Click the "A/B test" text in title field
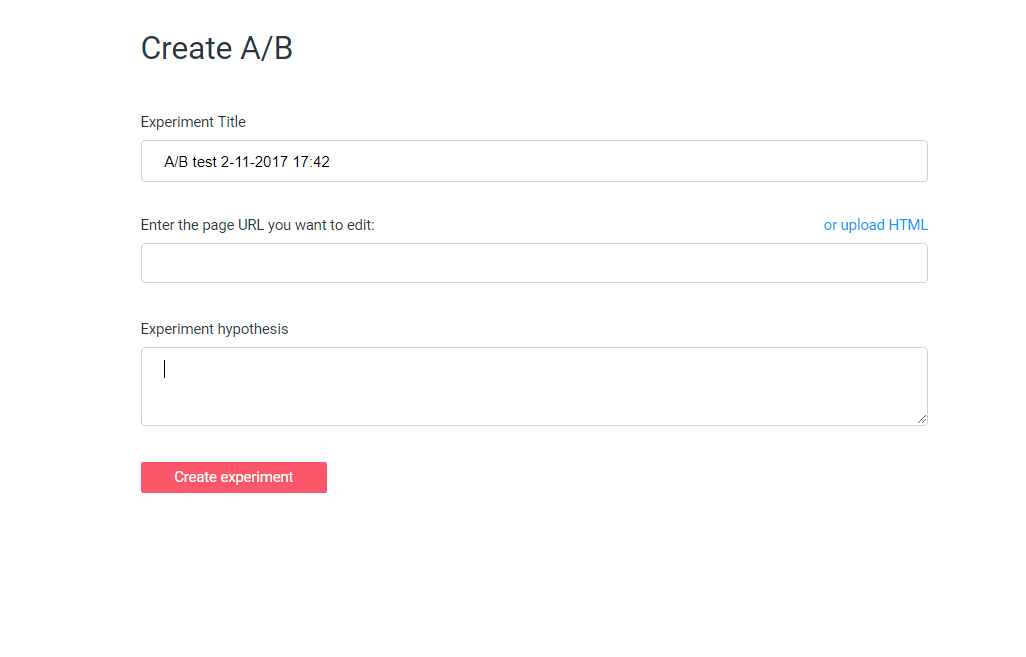Image resolution: width=1026 pixels, height=657 pixels. point(190,161)
